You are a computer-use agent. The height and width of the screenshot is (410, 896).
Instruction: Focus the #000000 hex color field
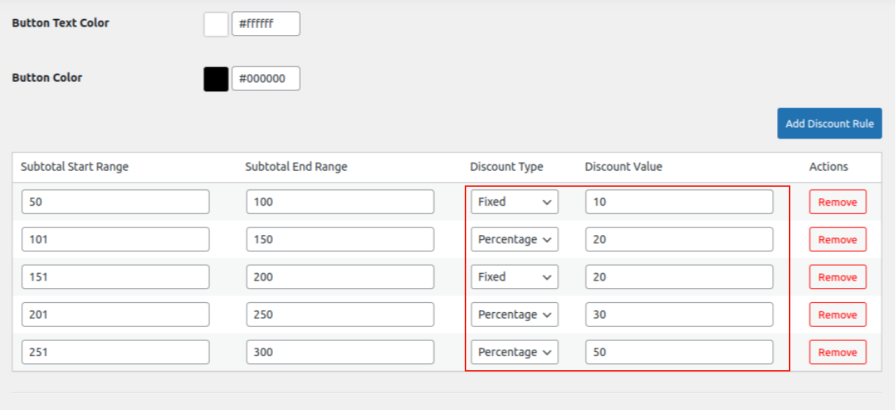click(x=266, y=79)
